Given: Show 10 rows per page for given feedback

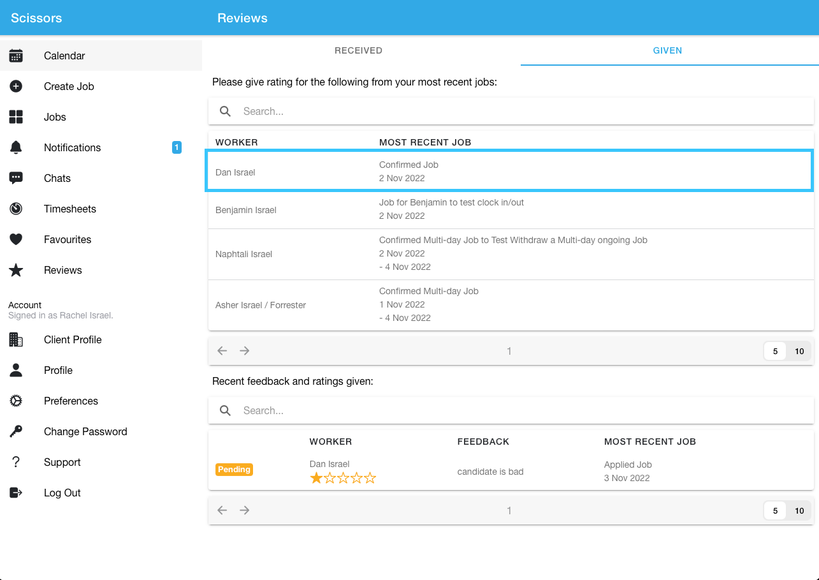Looking at the screenshot, I should (x=799, y=511).
